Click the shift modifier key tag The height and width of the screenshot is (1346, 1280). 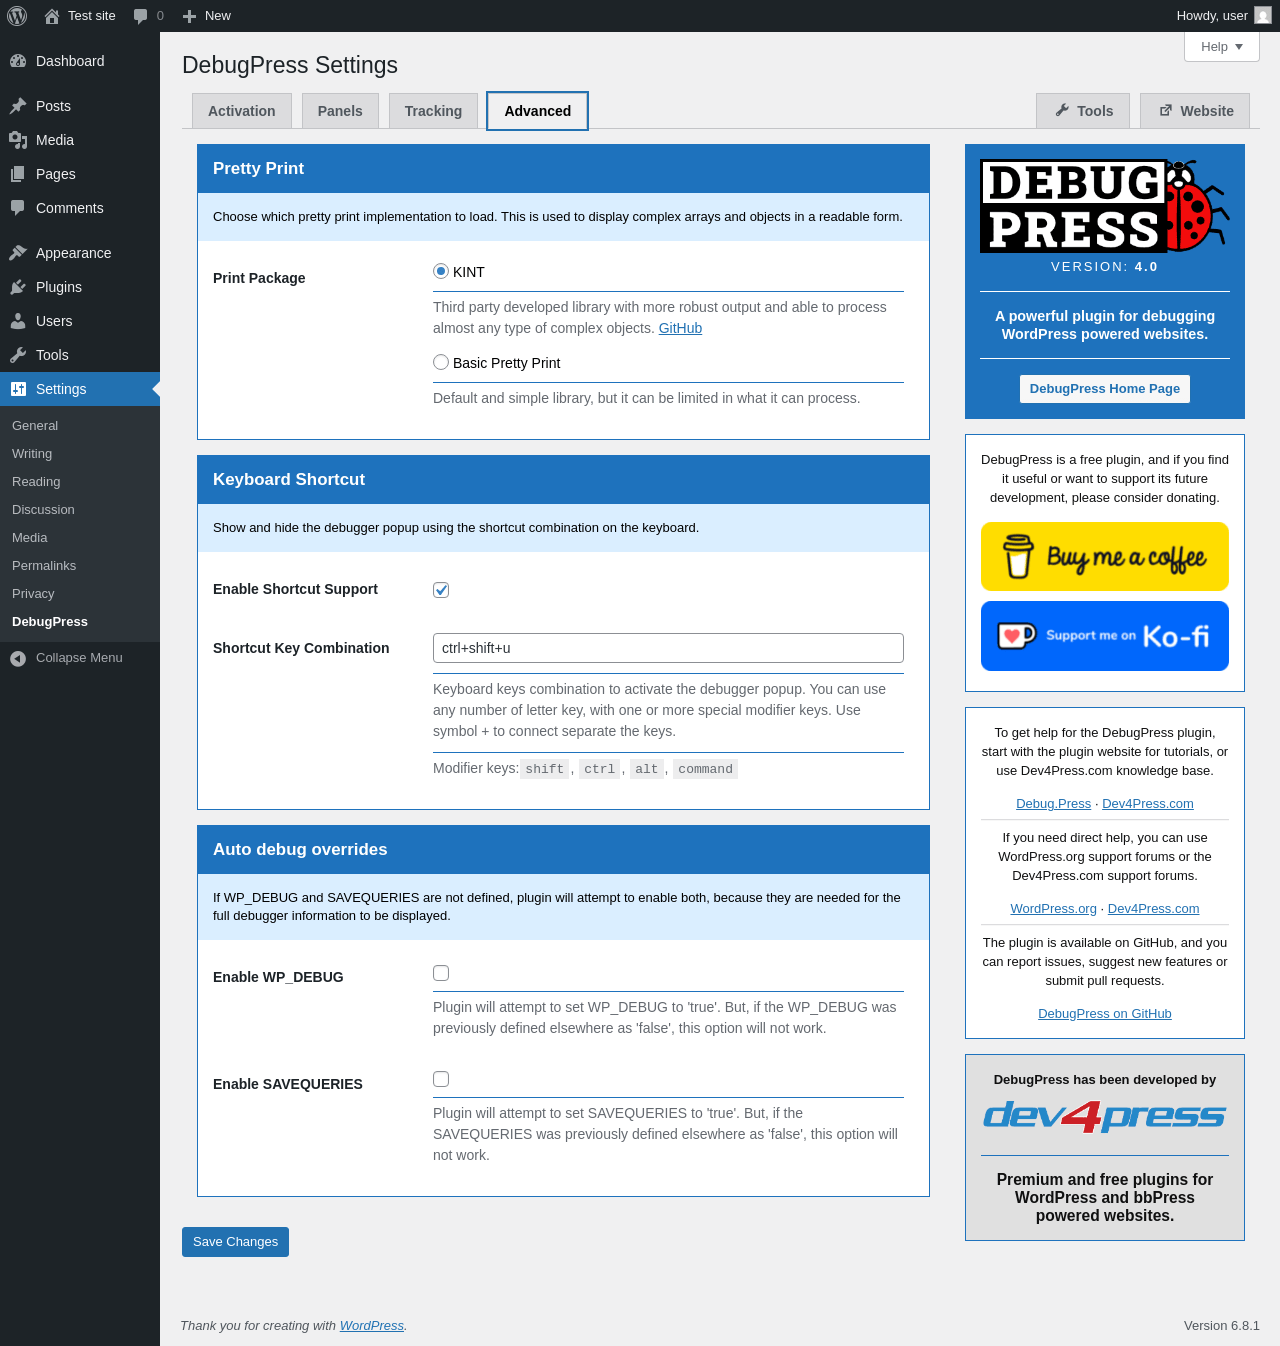click(545, 769)
